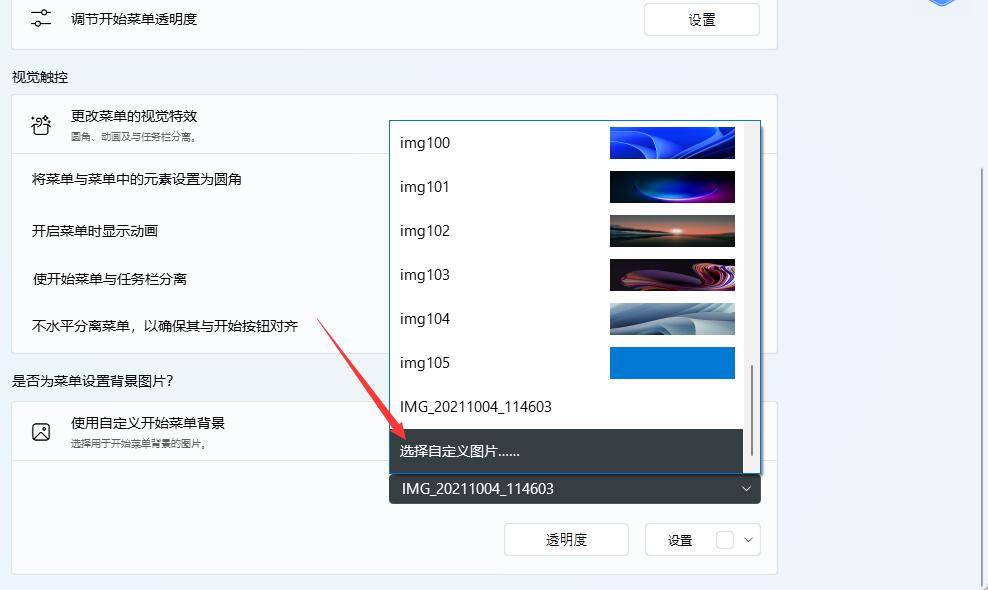Click the page scrollbar at the right edge
Screen dimensions: 988x590
[x=983, y=378]
